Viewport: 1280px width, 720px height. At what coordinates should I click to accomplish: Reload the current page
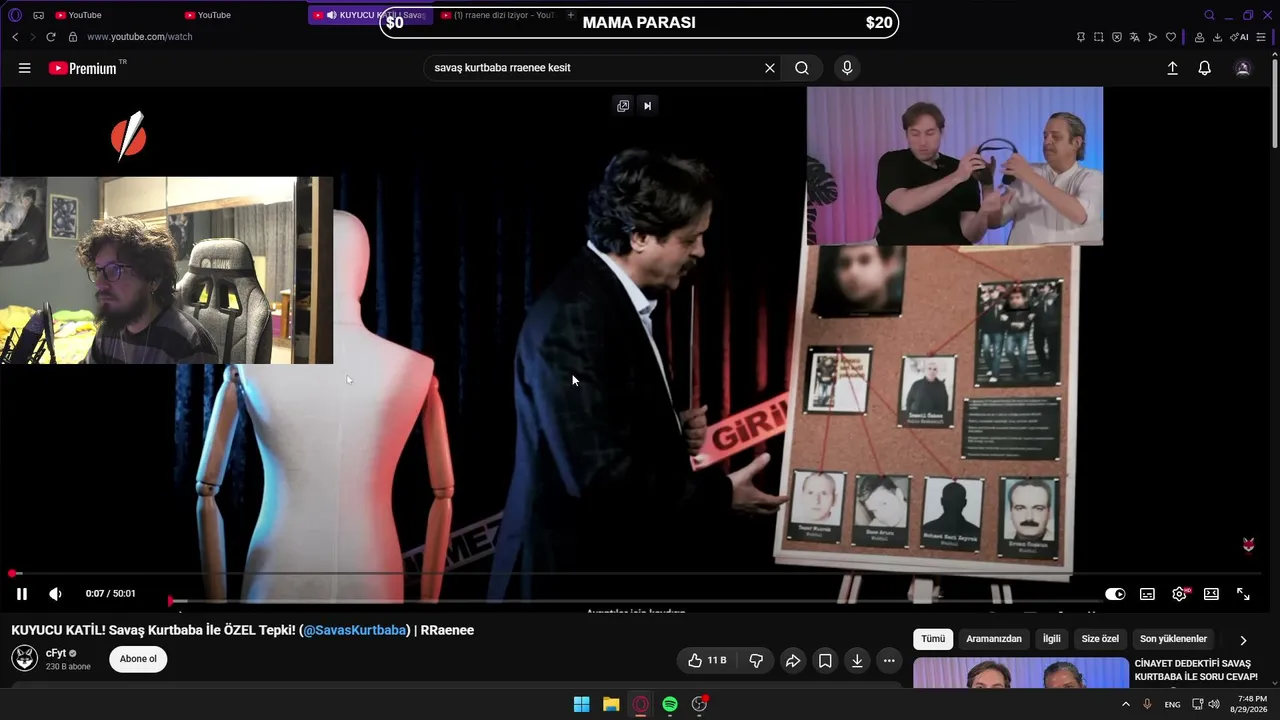[x=51, y=37]
